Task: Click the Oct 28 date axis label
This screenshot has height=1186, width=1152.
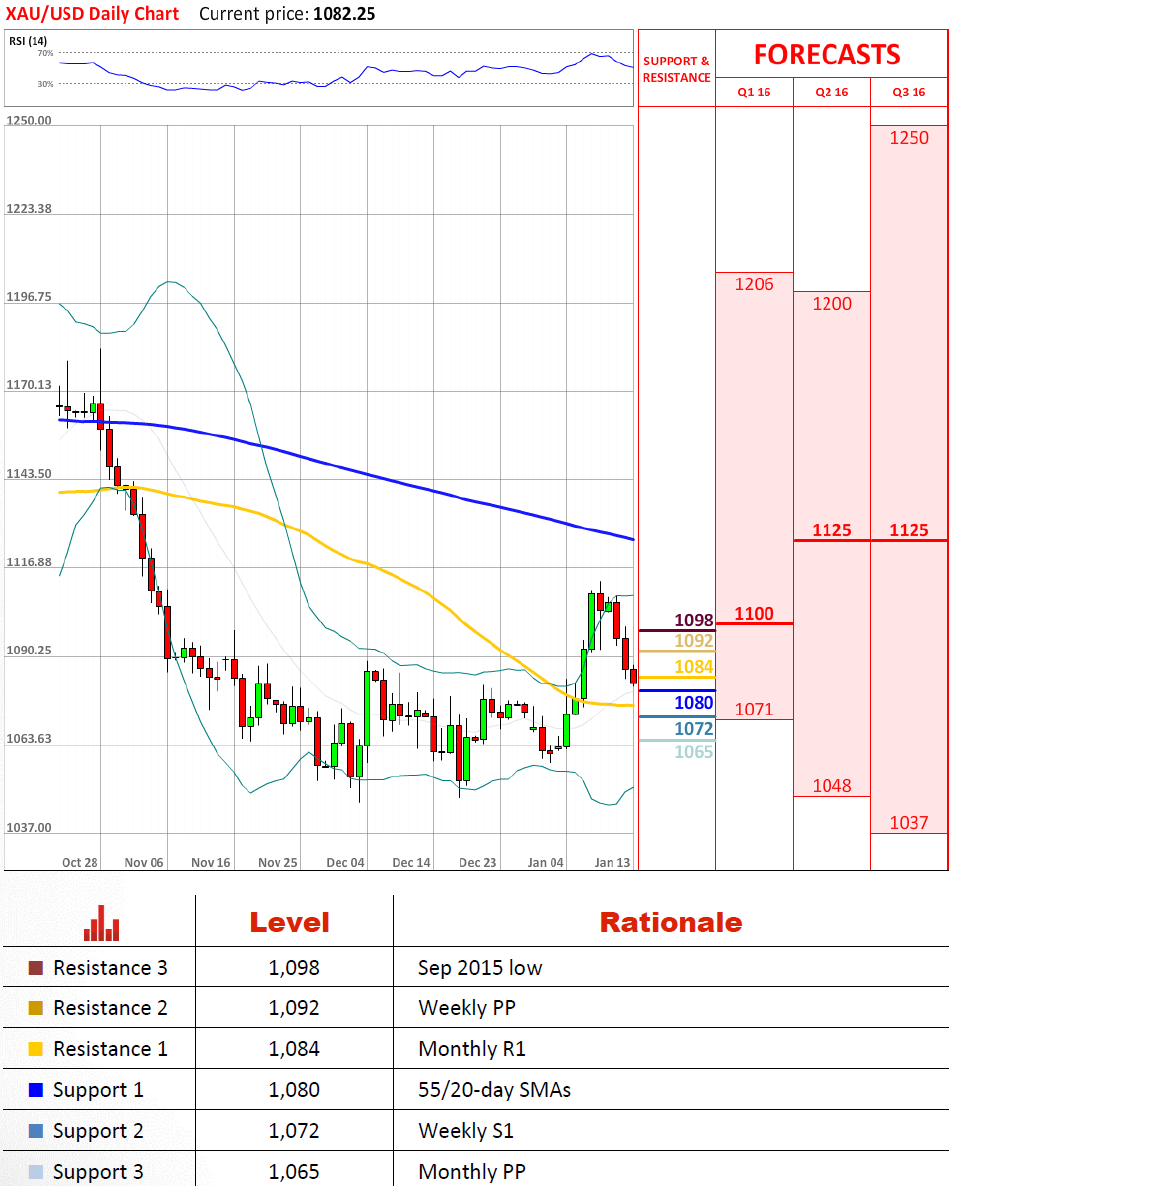Action: 79,863
